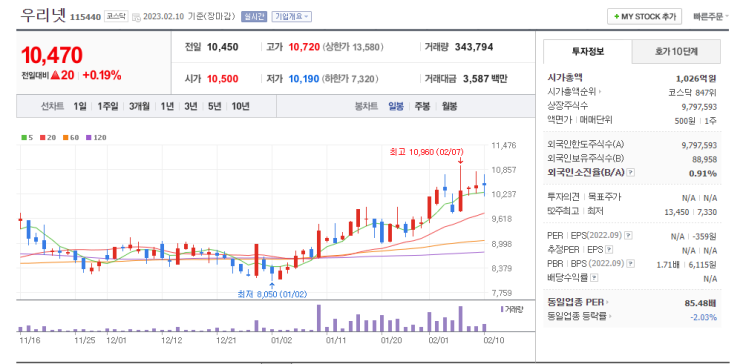Click the orange 60-day moving average legend

70,137
